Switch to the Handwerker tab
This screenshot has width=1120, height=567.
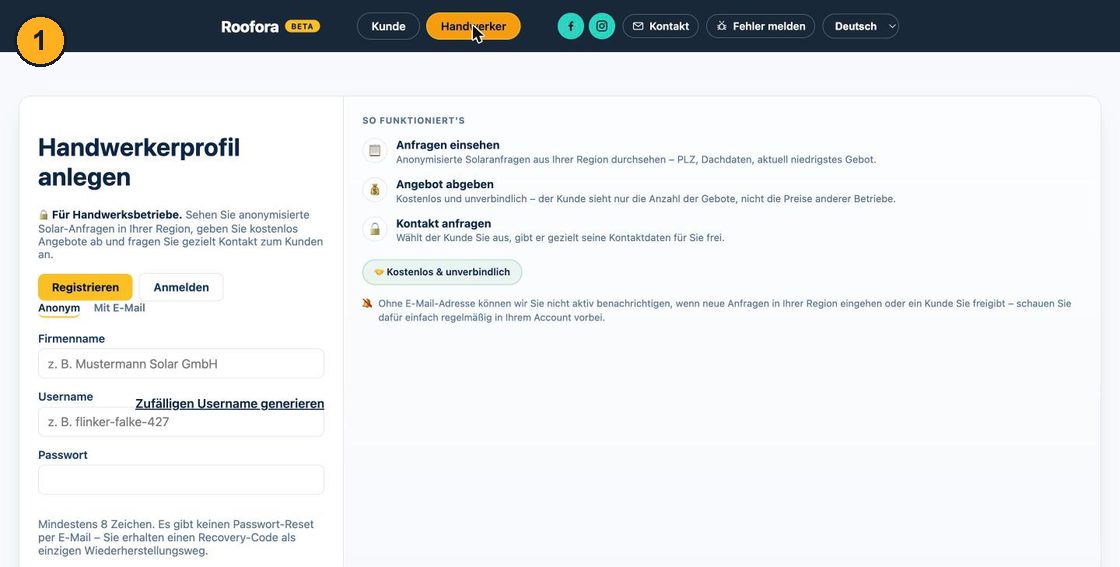point(474,26)
